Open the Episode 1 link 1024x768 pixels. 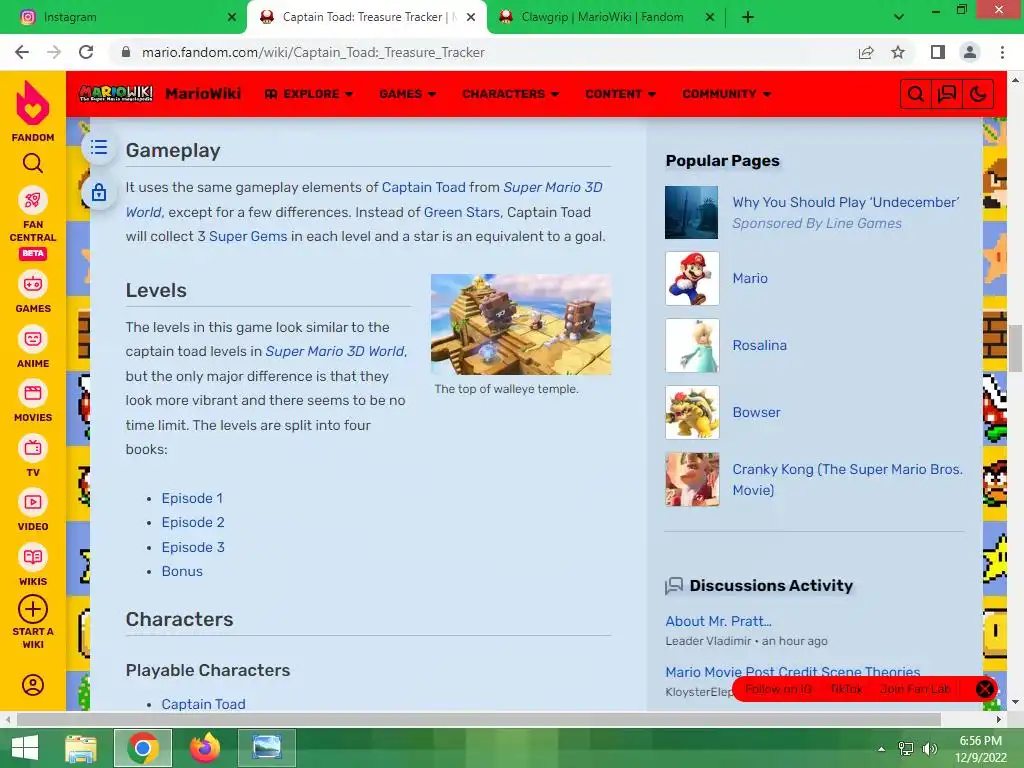point(192,498)
